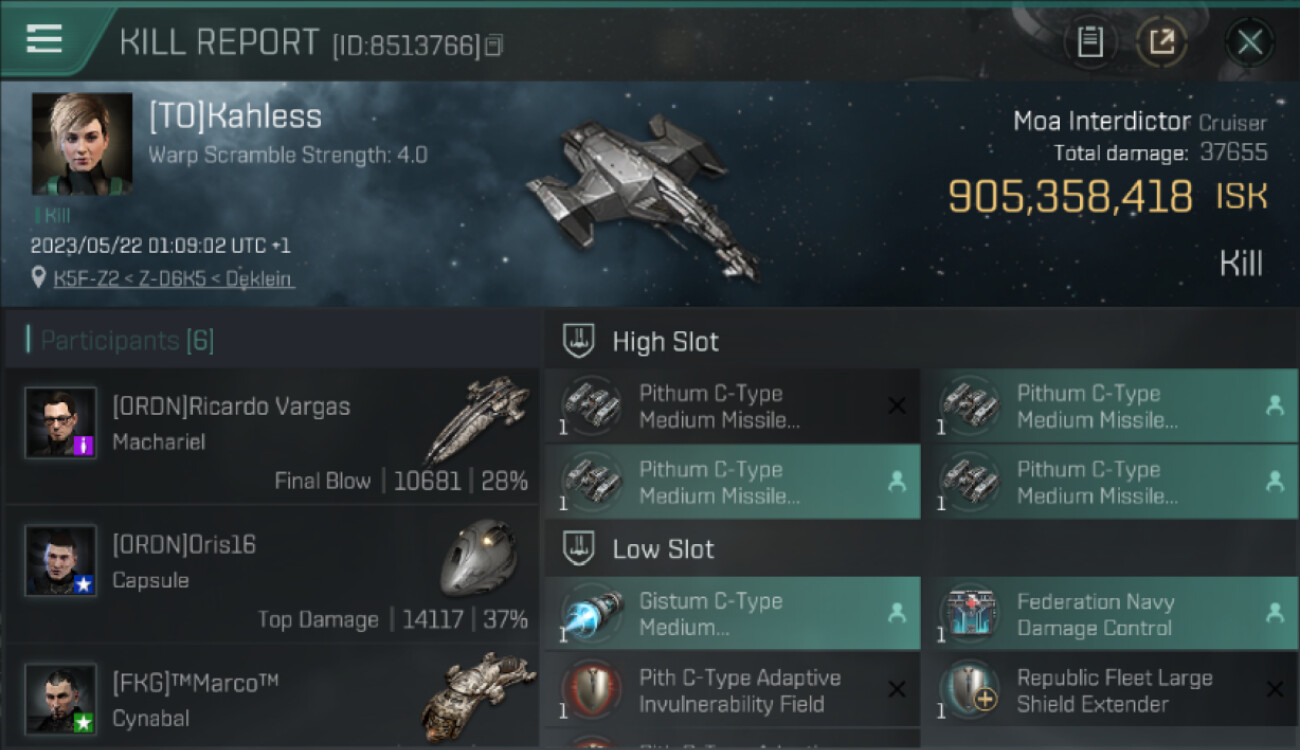Open ™Marco™ Cynabal participant row

[x=271, y=697]
